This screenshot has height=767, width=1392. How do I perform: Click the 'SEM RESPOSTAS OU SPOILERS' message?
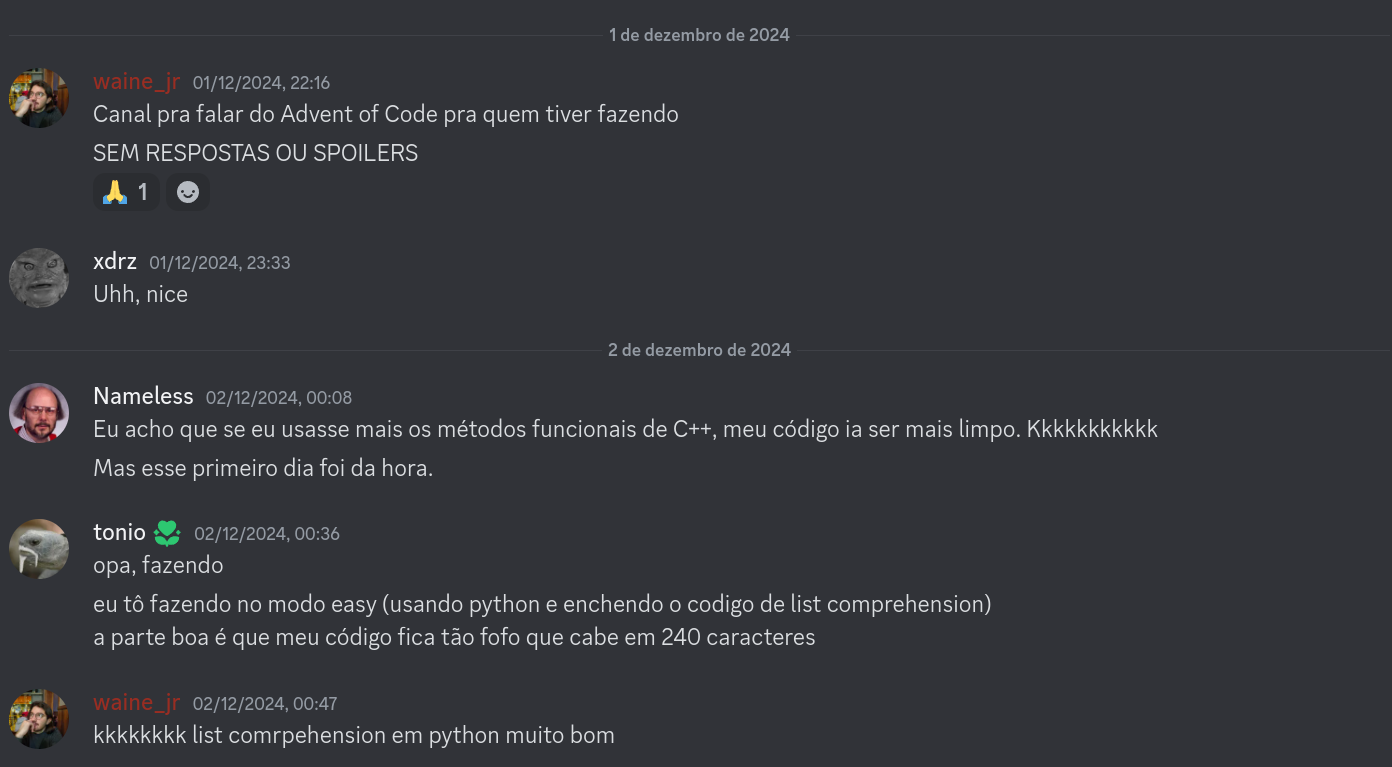[255, 153]
